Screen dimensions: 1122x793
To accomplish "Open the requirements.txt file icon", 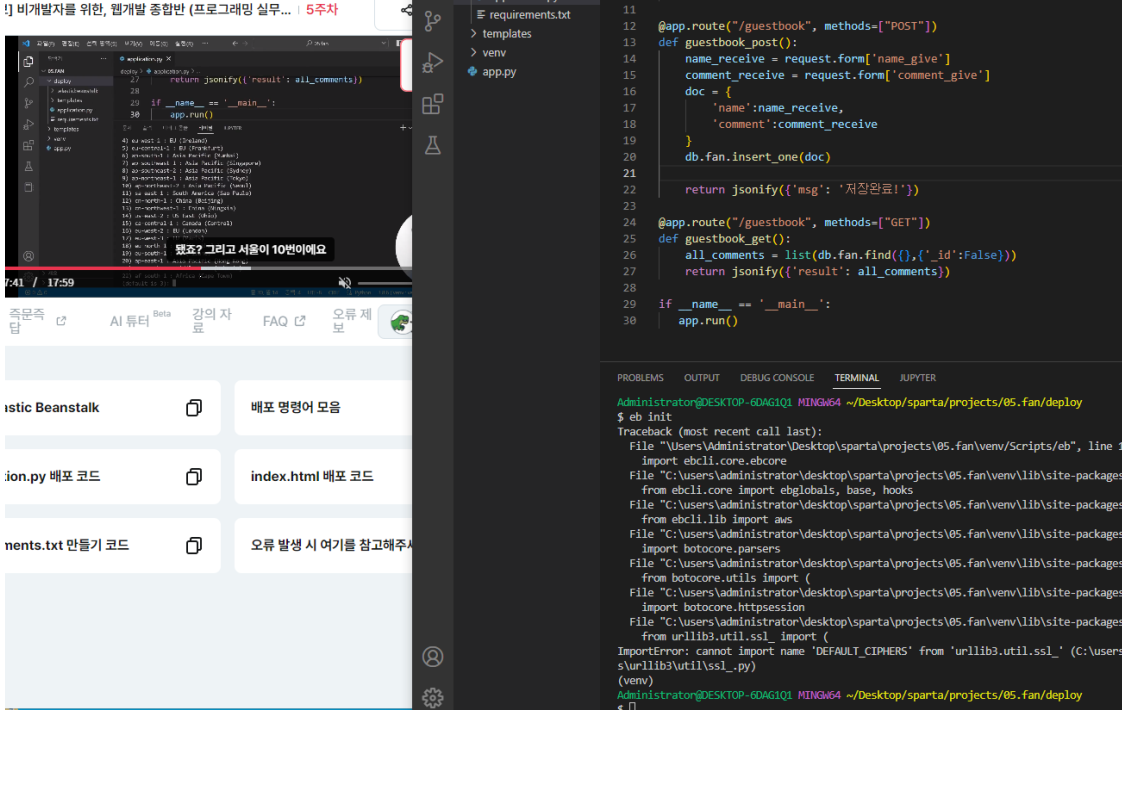I will (x=481, y=14).
